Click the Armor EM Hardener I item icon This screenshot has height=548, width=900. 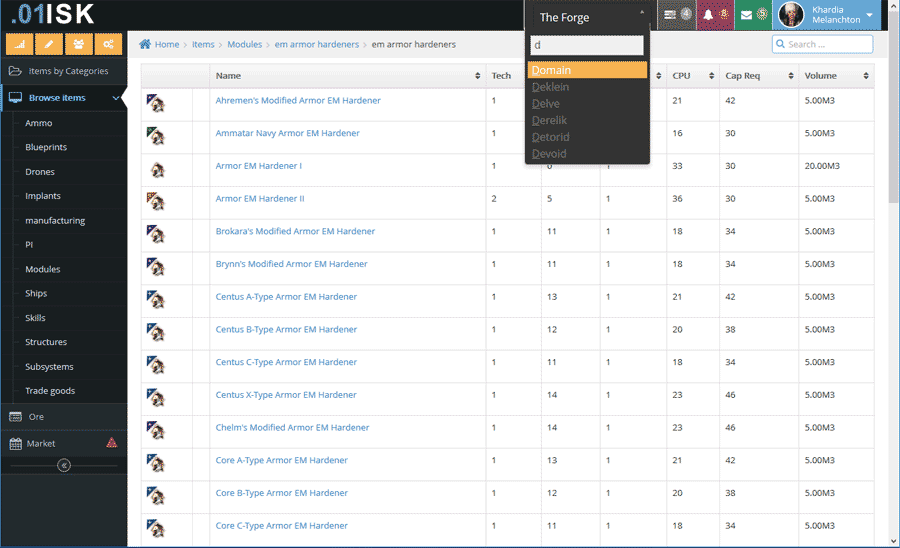coord(157,169)
